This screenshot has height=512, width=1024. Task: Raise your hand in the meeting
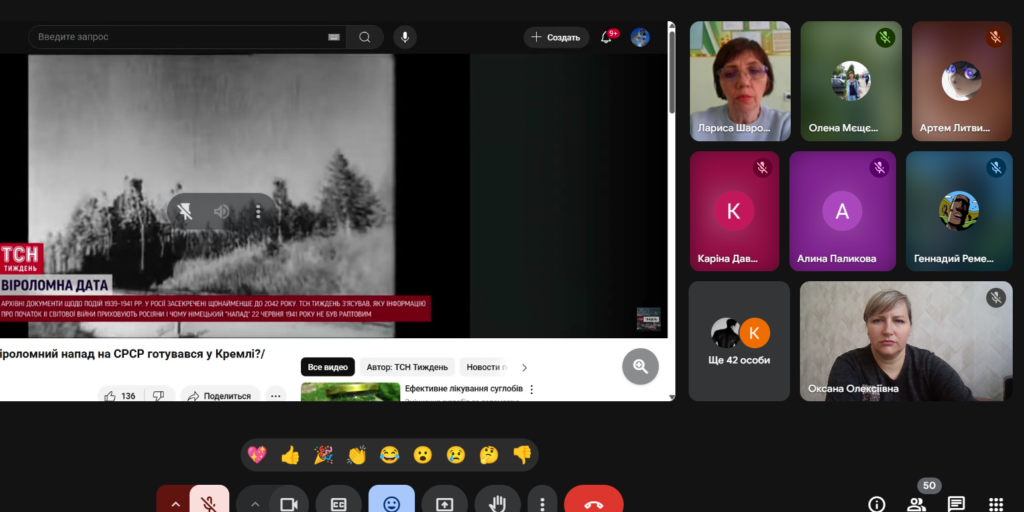click(x=497, y=503)
